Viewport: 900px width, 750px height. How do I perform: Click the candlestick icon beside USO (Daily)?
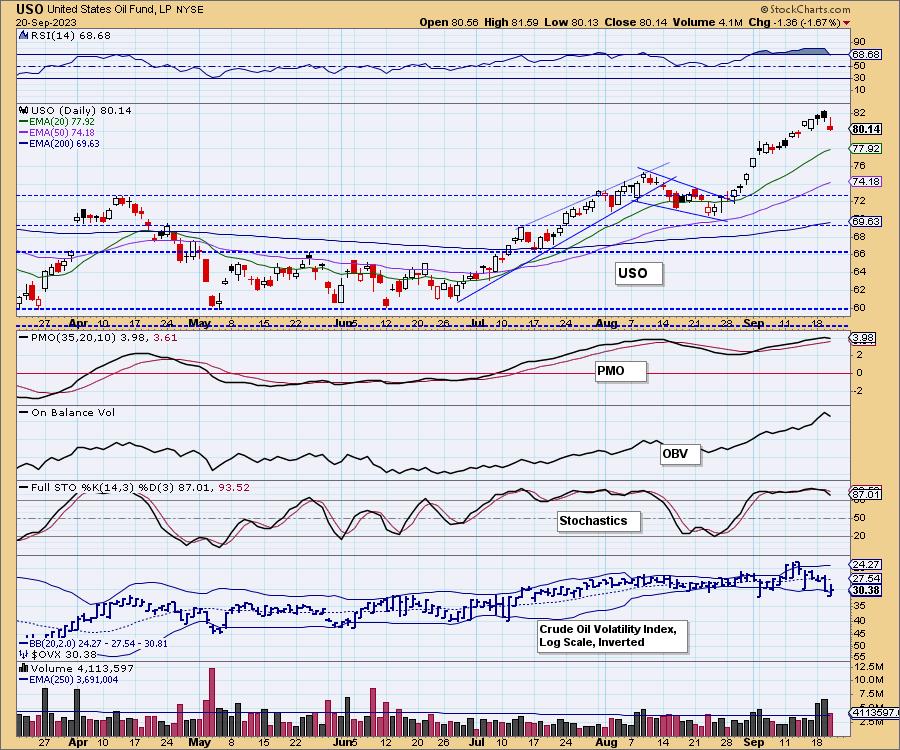point(24,110)
